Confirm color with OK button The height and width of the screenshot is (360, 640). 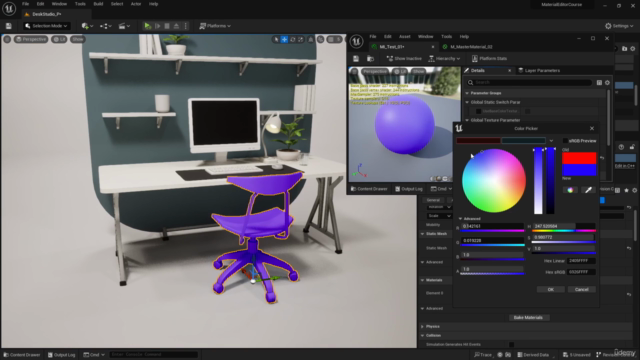click(551, 289)
